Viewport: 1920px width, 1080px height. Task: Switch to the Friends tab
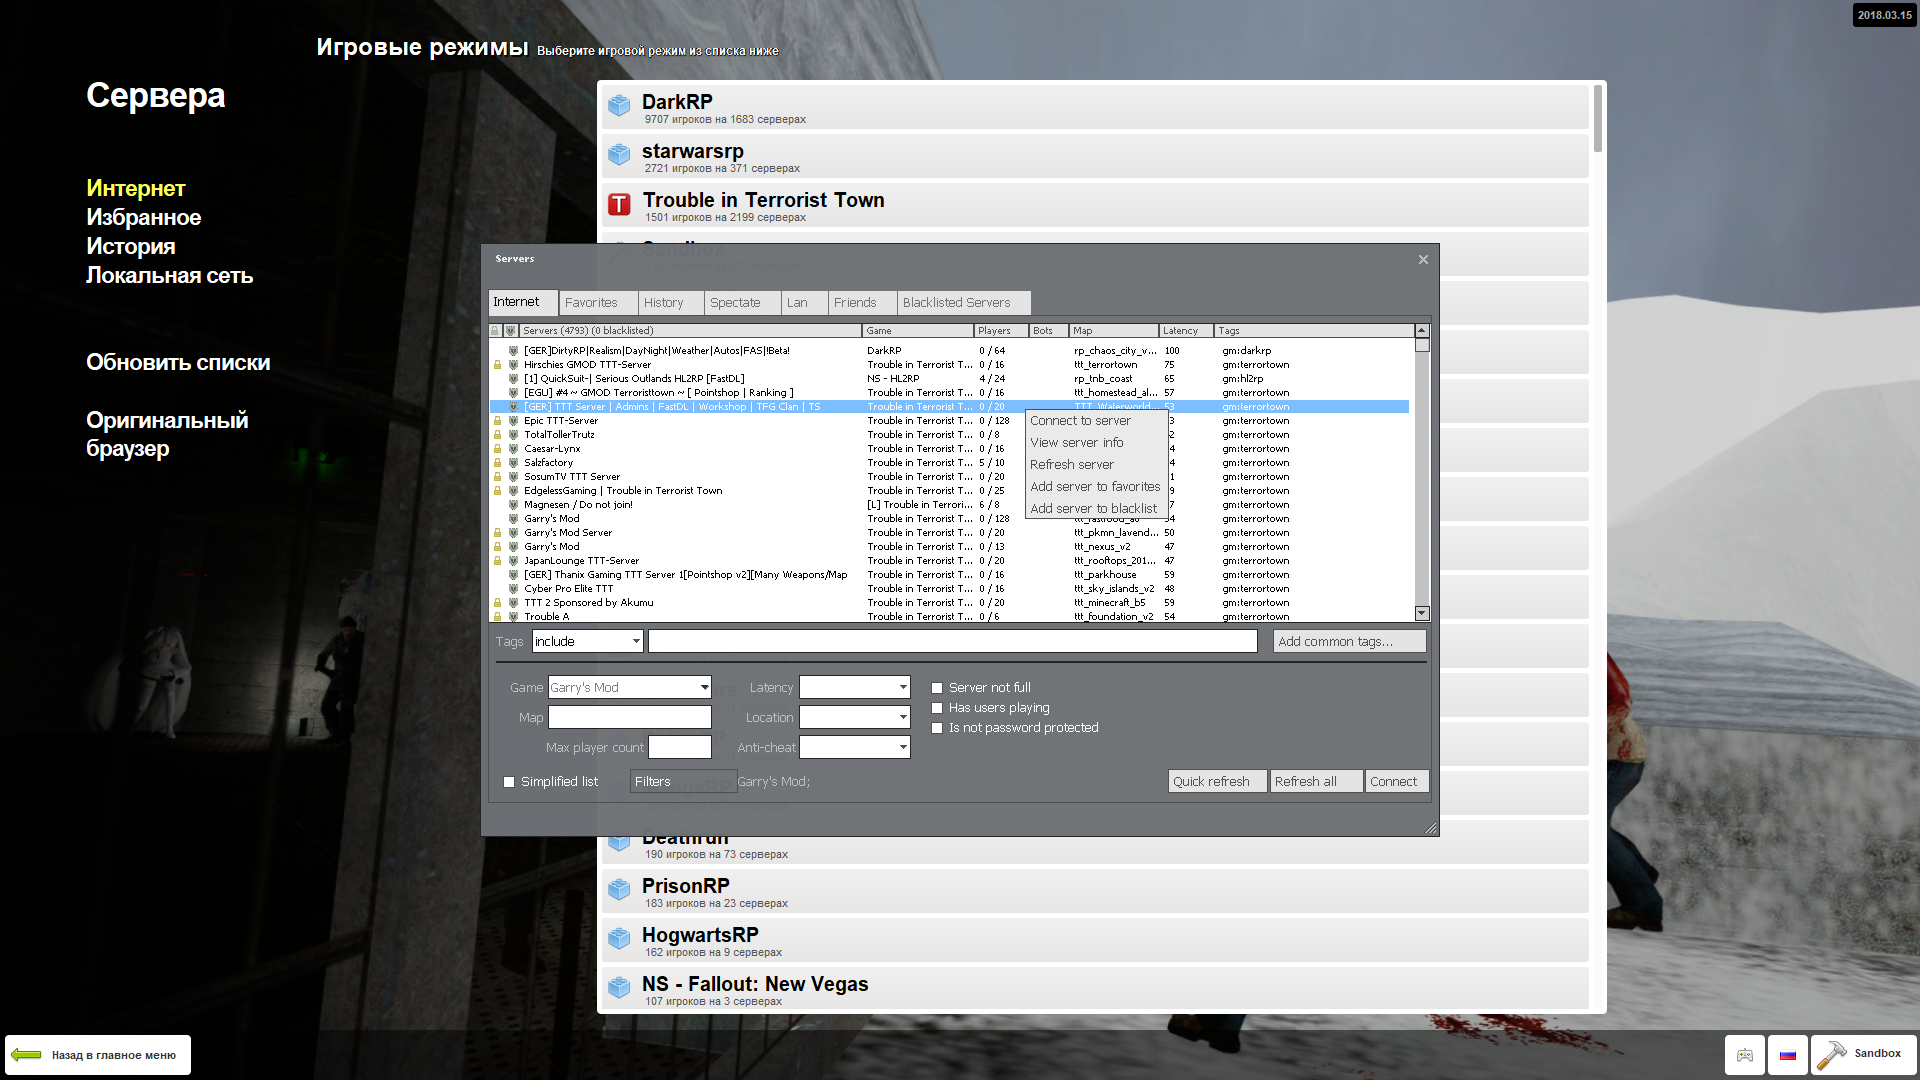point(862,303)
